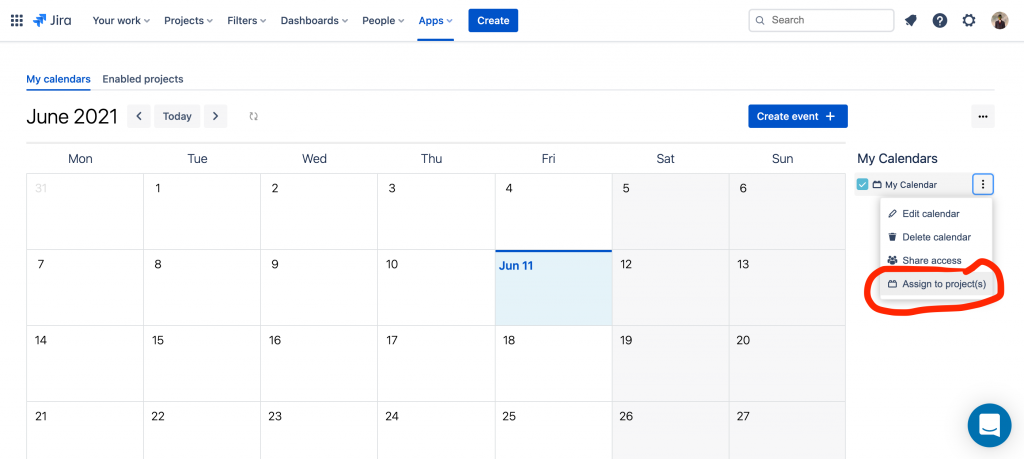Viewport: 1024px width, 459px height.
Task: Open the notifications bell
Action: pos(910,20)
